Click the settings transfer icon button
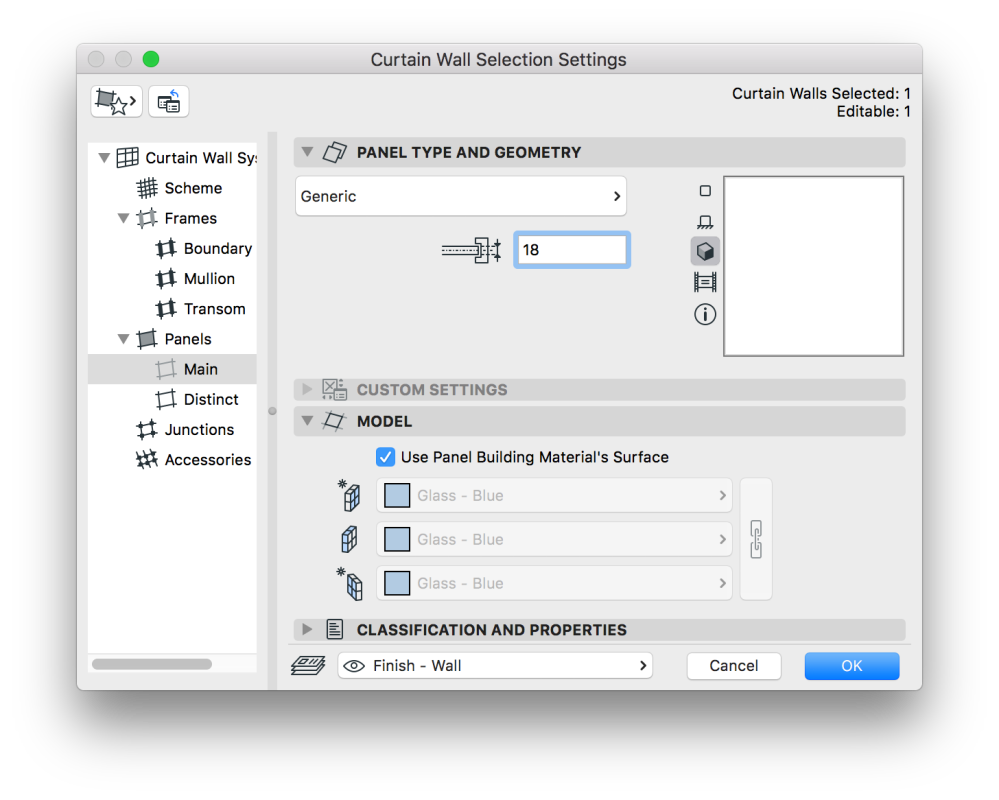Image resolution: width=999 pixels, height=800 pixels. pyautogui.click(x=169, y=101)
